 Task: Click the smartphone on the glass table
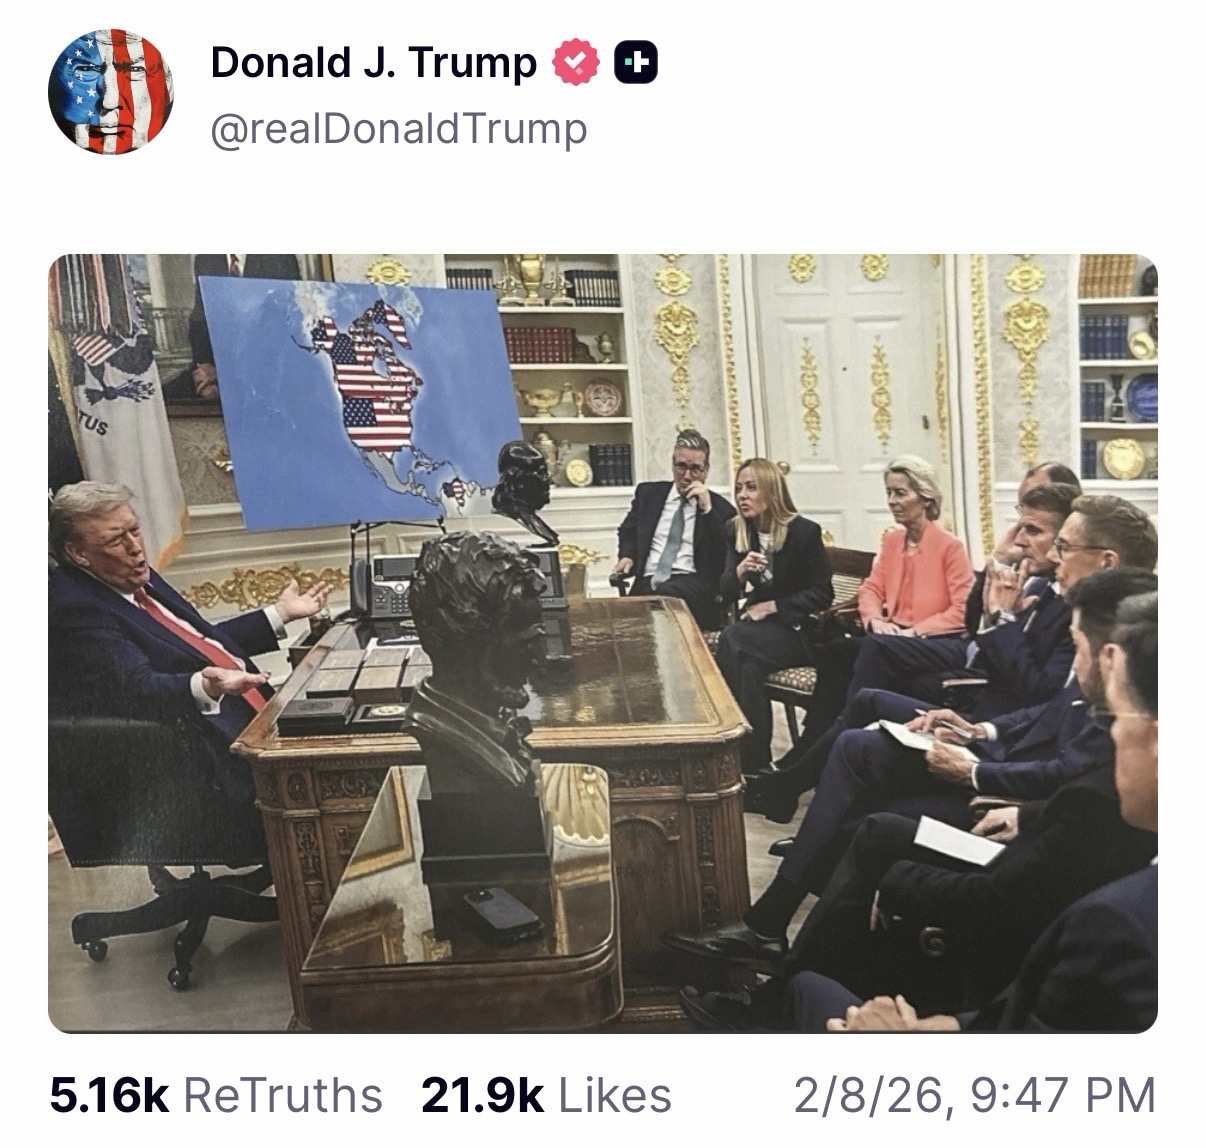pyautogui.click(x=502, y=914)
